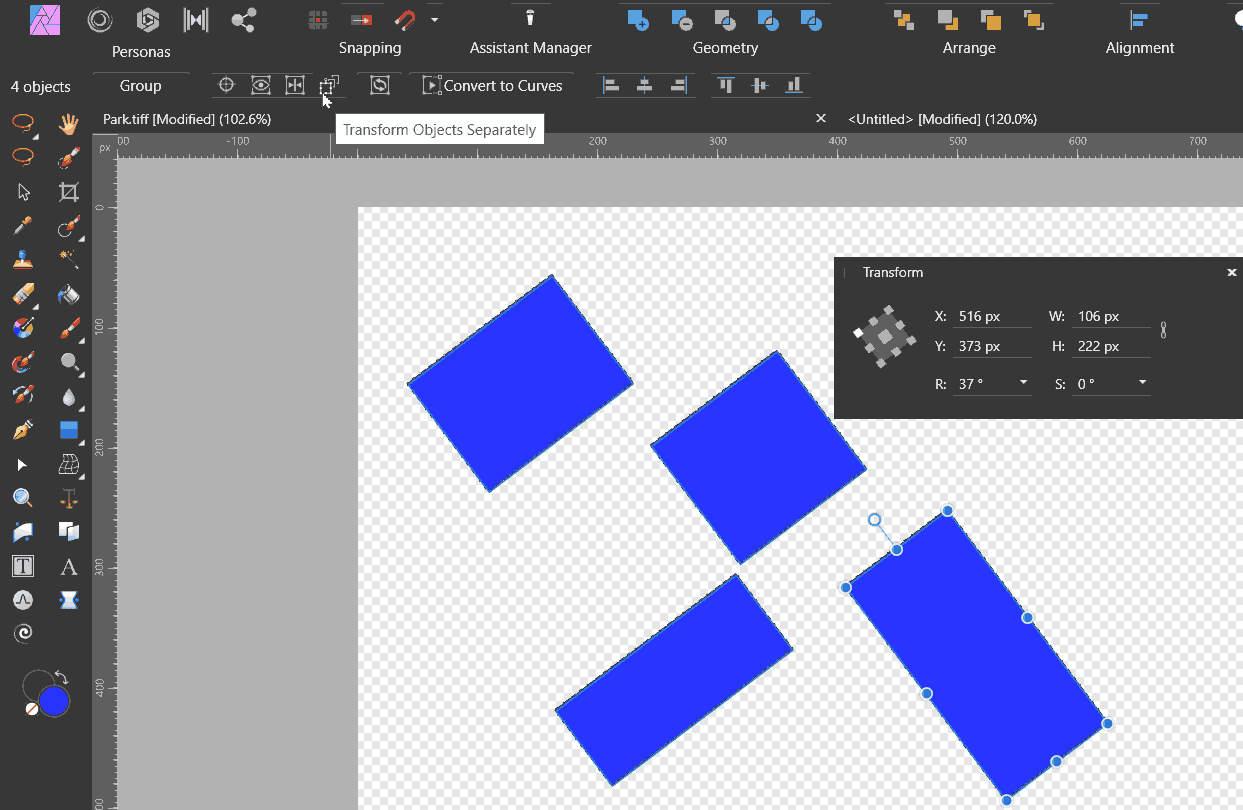Click Convert to Curves button
Viewport: 1243px width, 810px height.
pos(492,86)
